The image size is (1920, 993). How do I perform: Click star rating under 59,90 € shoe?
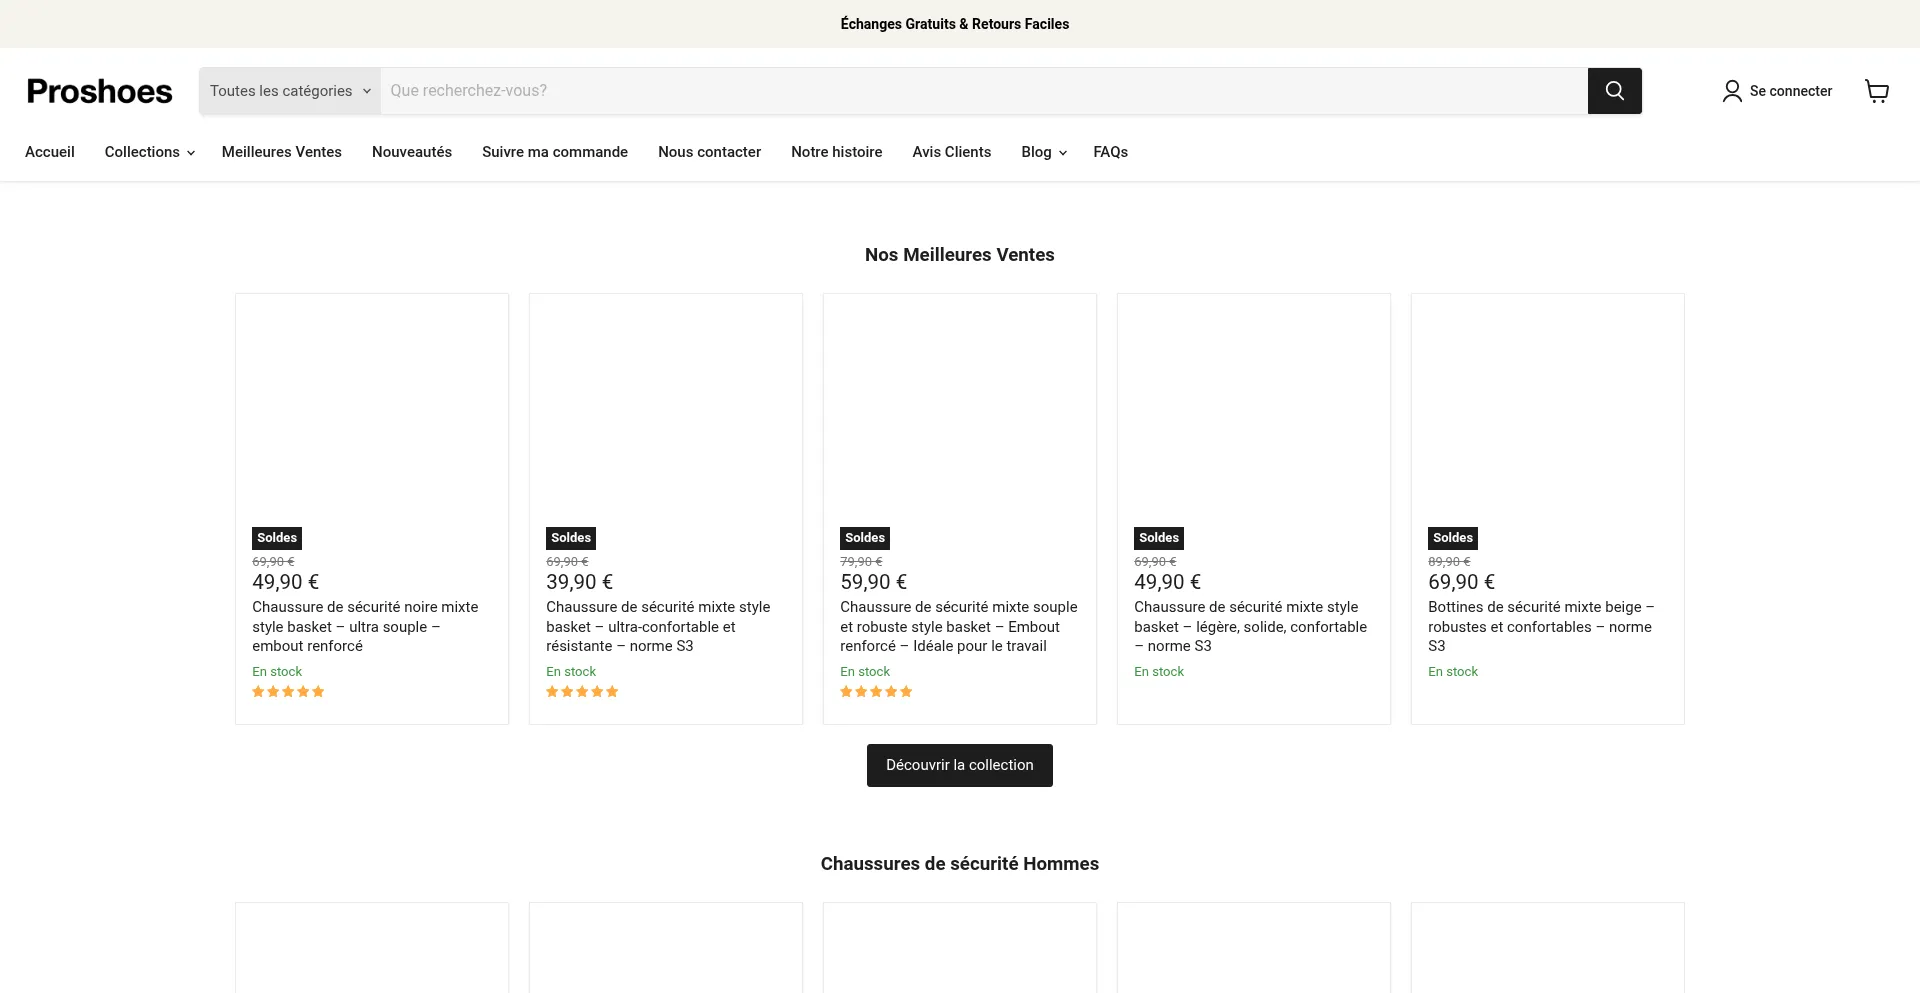876,692
